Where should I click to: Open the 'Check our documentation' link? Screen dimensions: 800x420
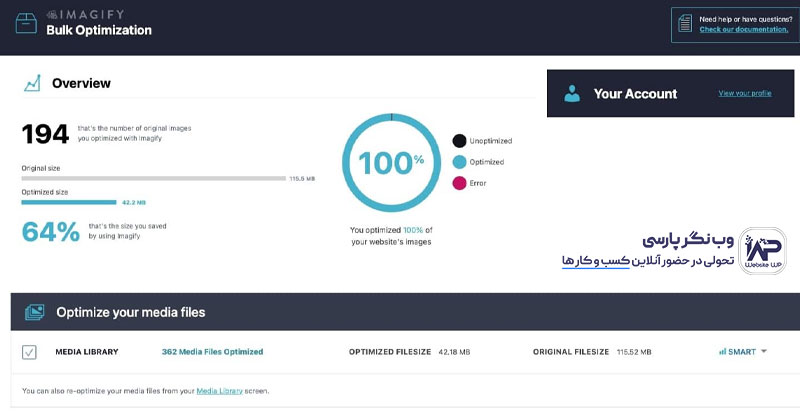(743, 30)
